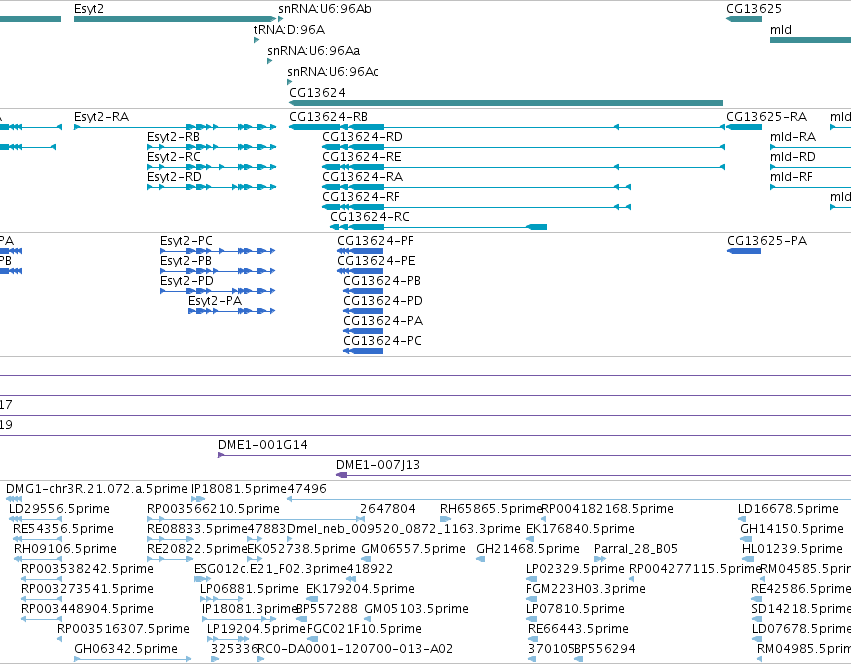This screenshot has width=851, height=664.
Task: Select EST LD29556.5prime
Action: [x=59, y=509]
